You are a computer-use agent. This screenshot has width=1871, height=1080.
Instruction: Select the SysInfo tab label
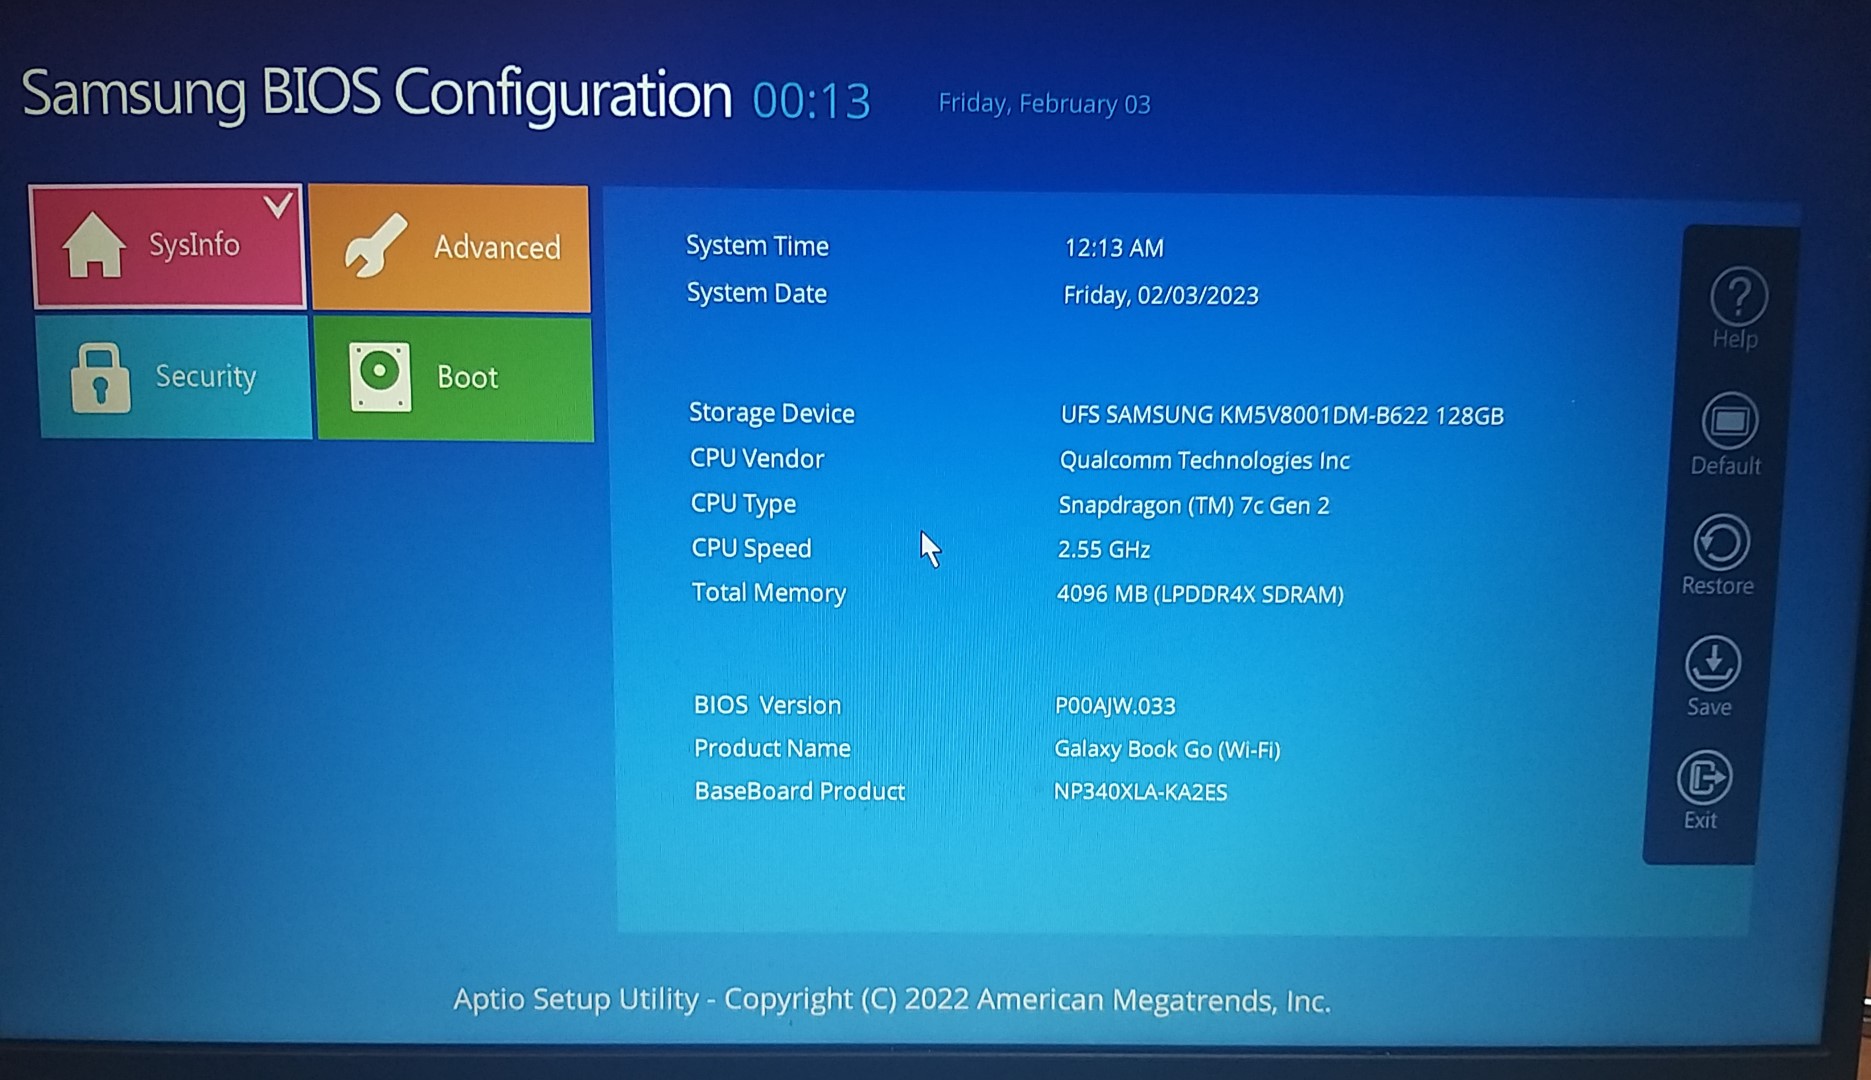point(194,245)
